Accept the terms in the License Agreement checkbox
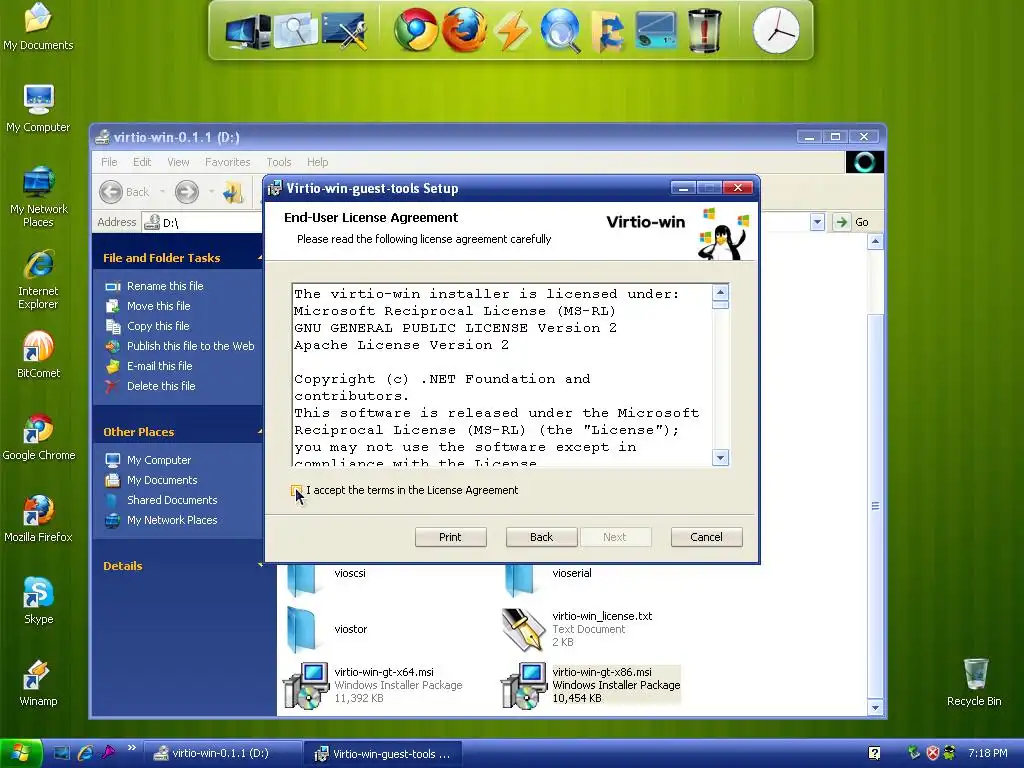The height and width of the screenshot is (768, 1024). [x=296, y=490]
